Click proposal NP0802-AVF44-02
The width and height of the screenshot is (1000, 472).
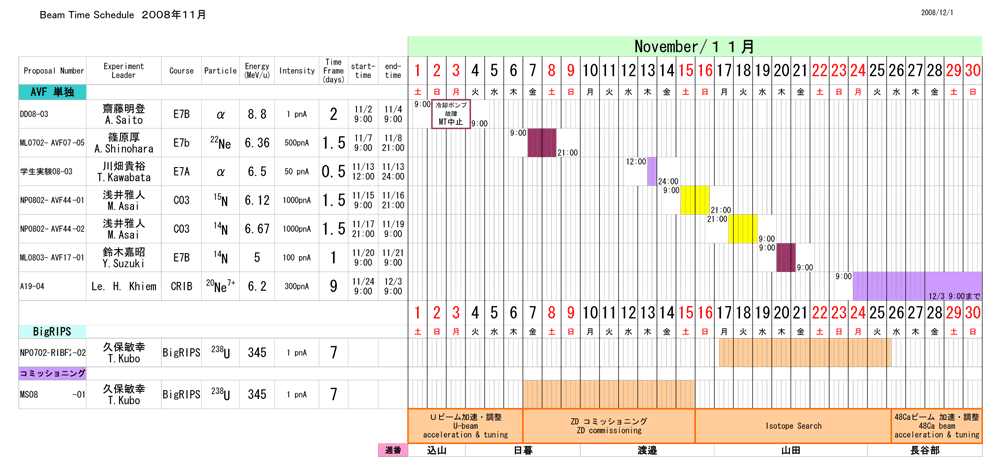pyautogui.click(x=52, y=230)
